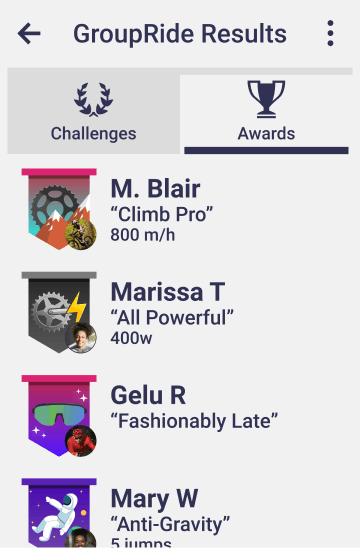Open the Fashionably Late sunglasses badge
The width and height of the screenshot is (360, 548).
pos(59,416)
